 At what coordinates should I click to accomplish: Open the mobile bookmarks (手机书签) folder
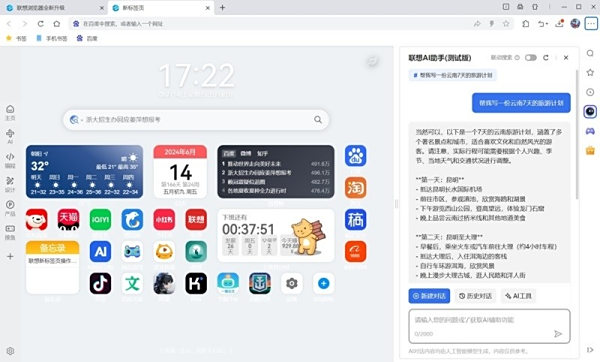[52, 38]
